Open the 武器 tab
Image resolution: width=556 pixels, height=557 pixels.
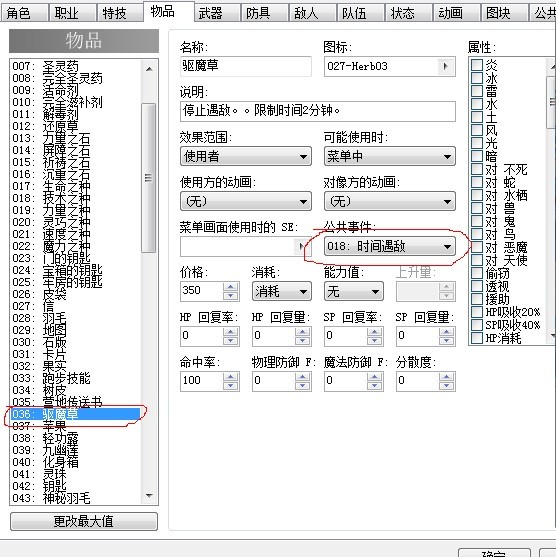click(216, 13)
